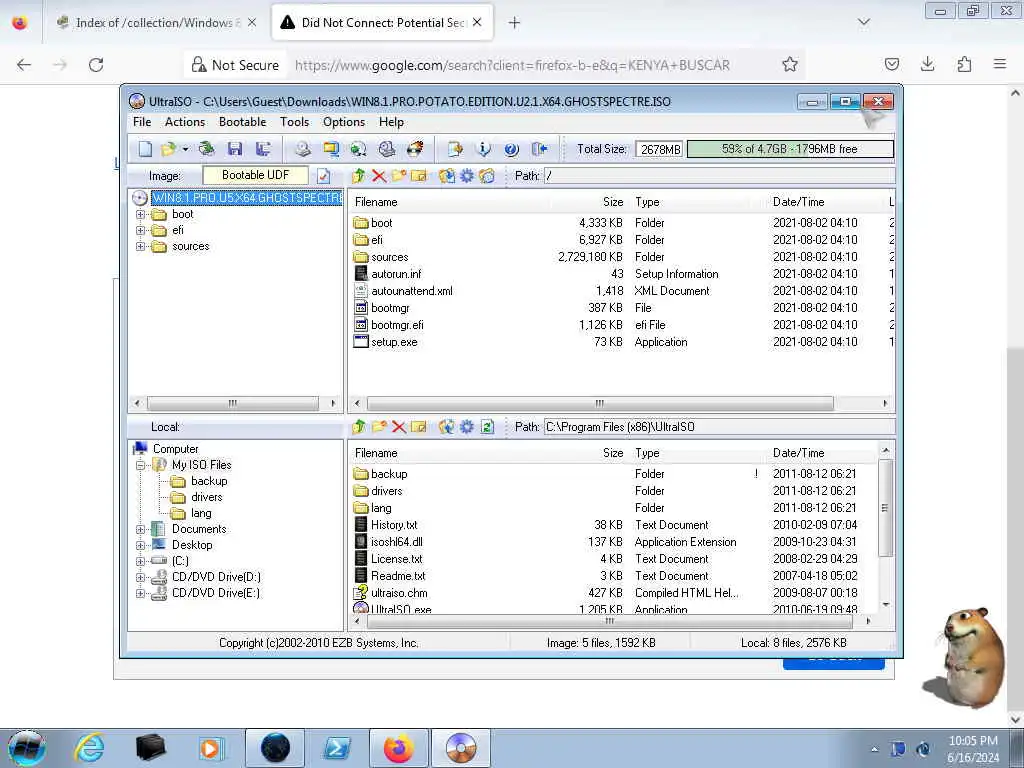Open dropdown arrow next to Open icon
The width and height of the screenshot is (1024, 768).
click(x=185, y=150)
